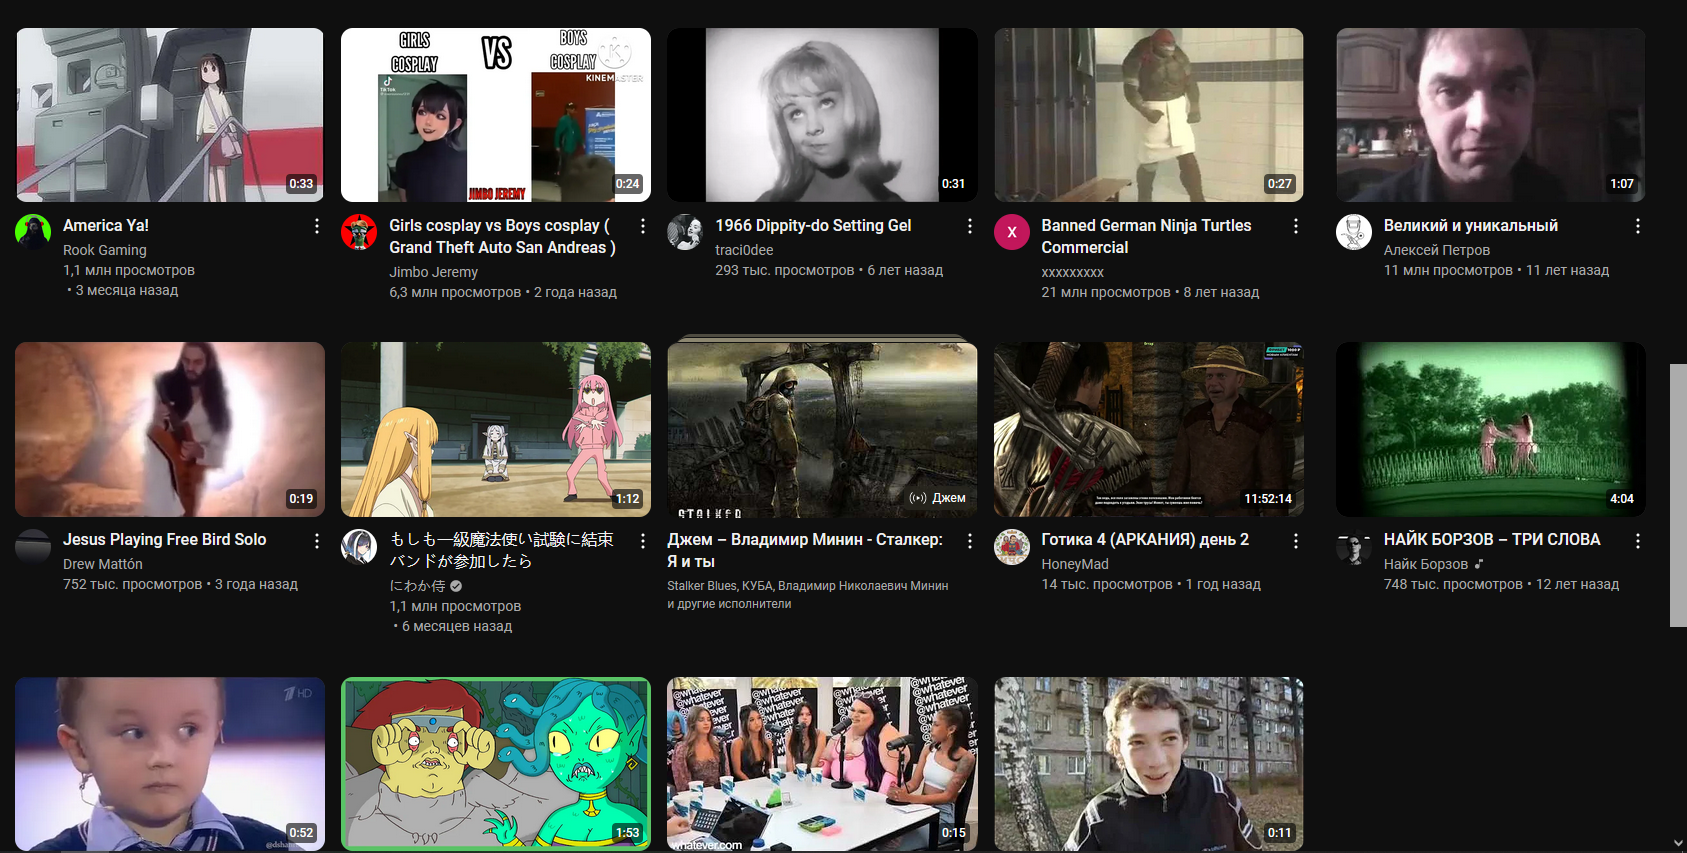Open にわか侍 channel avatar
The width and height of the screenshot is (1687, 853).
[x=359, y=546]
